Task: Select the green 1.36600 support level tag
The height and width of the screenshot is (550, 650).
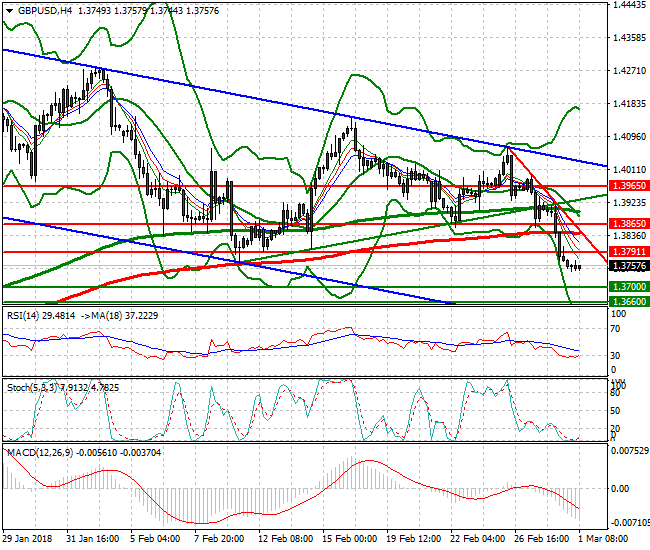Action: tap(627, 301)
